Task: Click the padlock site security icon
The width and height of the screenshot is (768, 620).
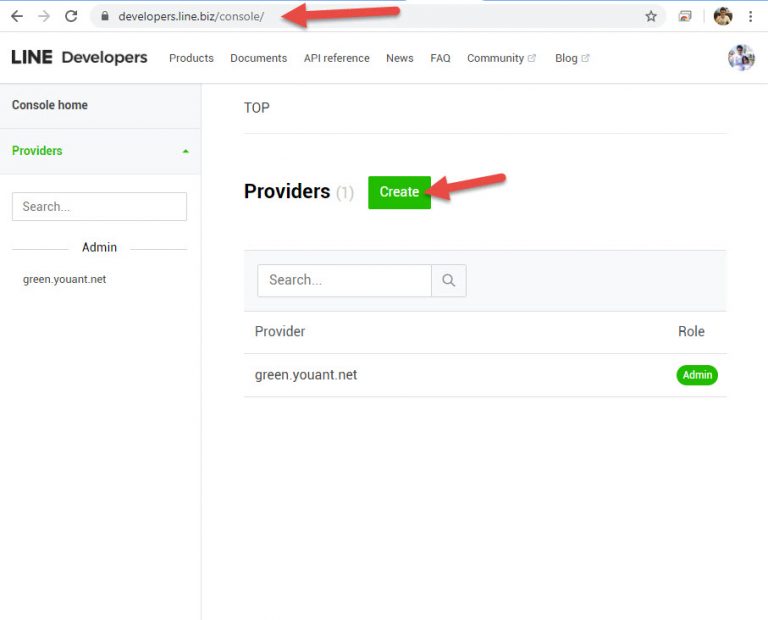Action: click(104, 16)
